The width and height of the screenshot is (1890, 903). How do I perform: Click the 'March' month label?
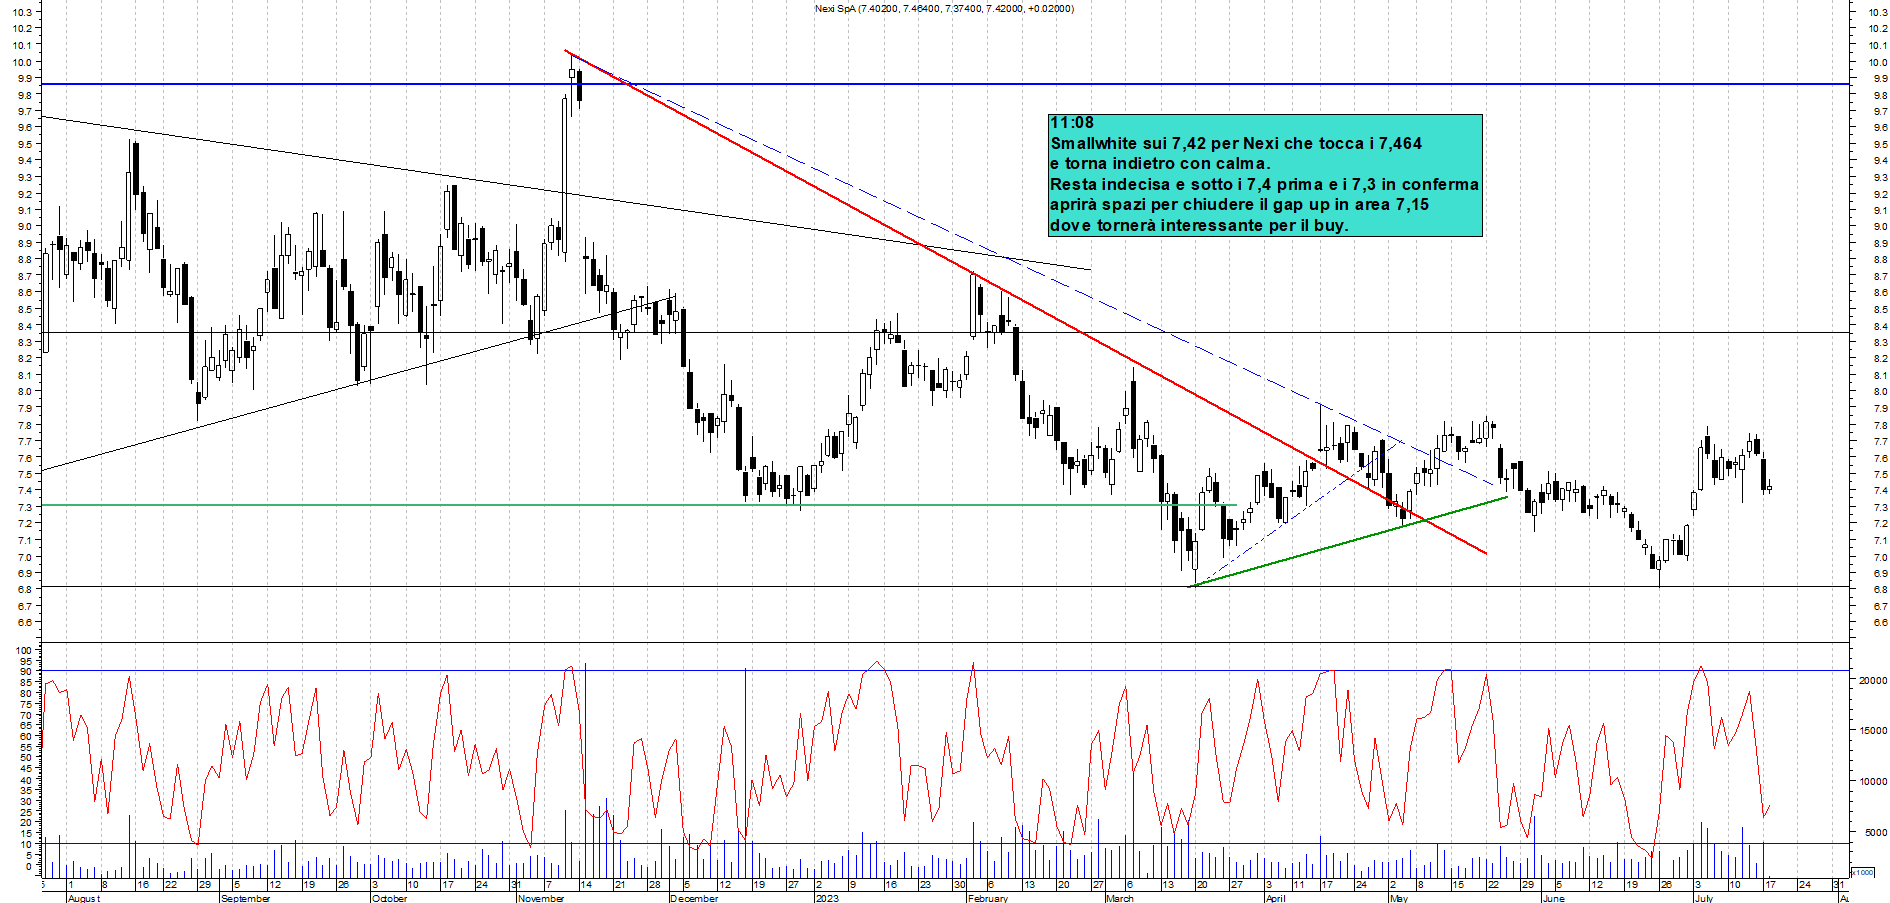pos(1120,898)
